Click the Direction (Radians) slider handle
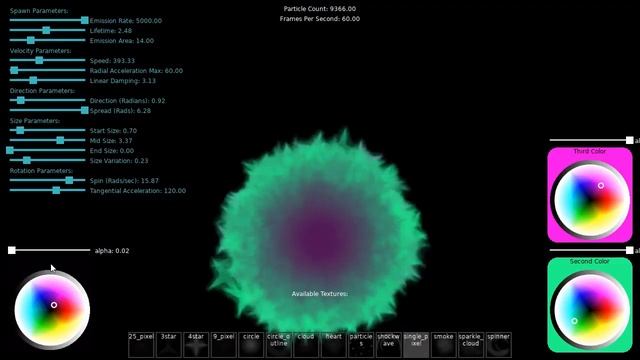 tap(21, 100)
